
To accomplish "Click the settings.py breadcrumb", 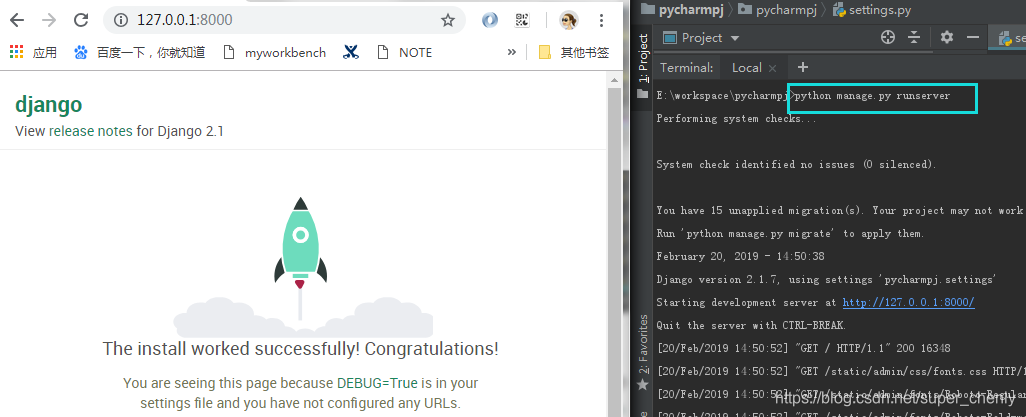I will [x=872, y=9].
